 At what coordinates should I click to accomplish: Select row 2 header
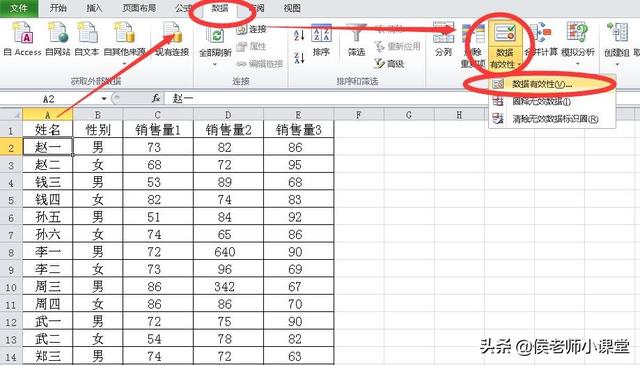[11, 147]
